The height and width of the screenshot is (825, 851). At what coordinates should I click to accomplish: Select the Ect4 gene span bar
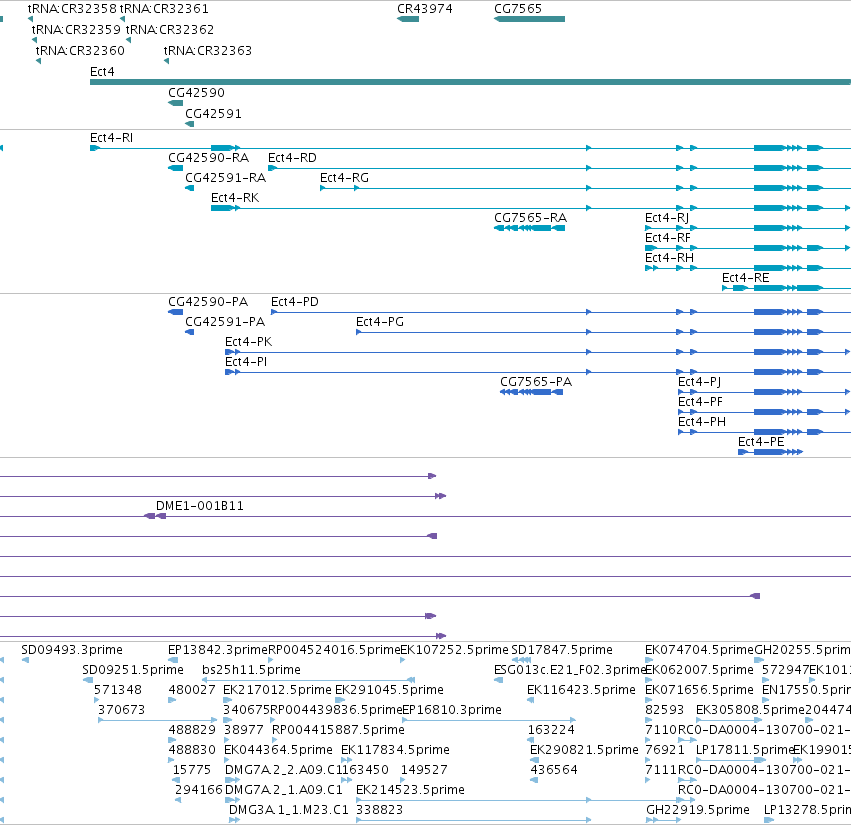[470, 82]
